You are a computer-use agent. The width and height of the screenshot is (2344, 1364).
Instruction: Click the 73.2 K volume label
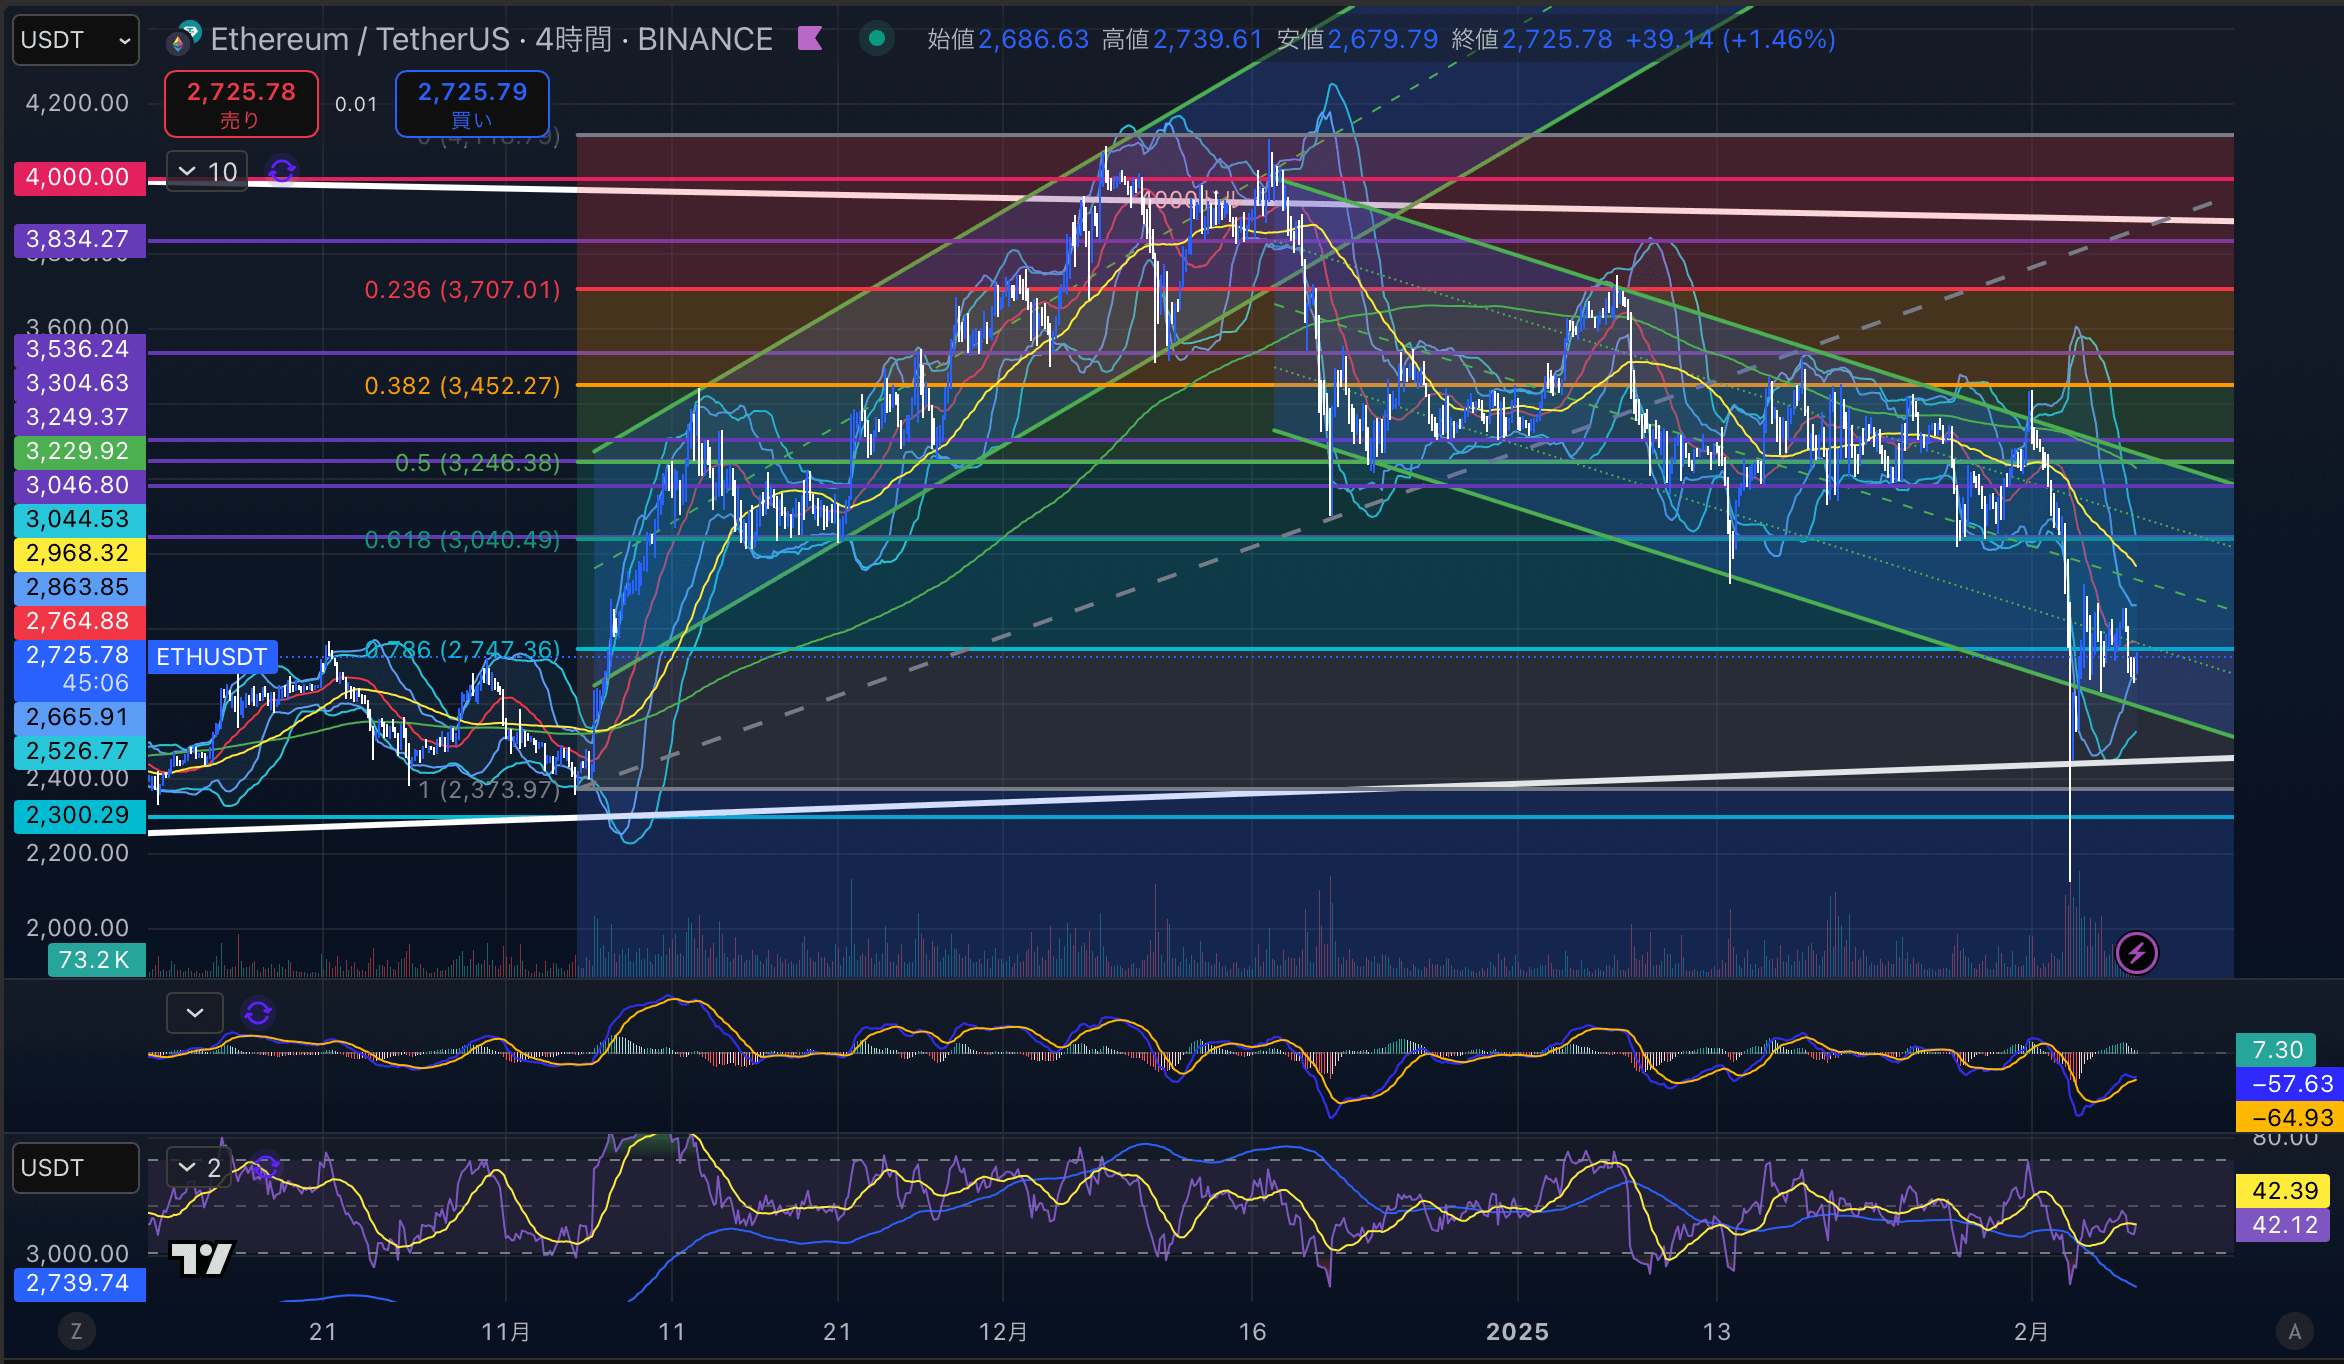pyautogui.click(x=96, y=960)
